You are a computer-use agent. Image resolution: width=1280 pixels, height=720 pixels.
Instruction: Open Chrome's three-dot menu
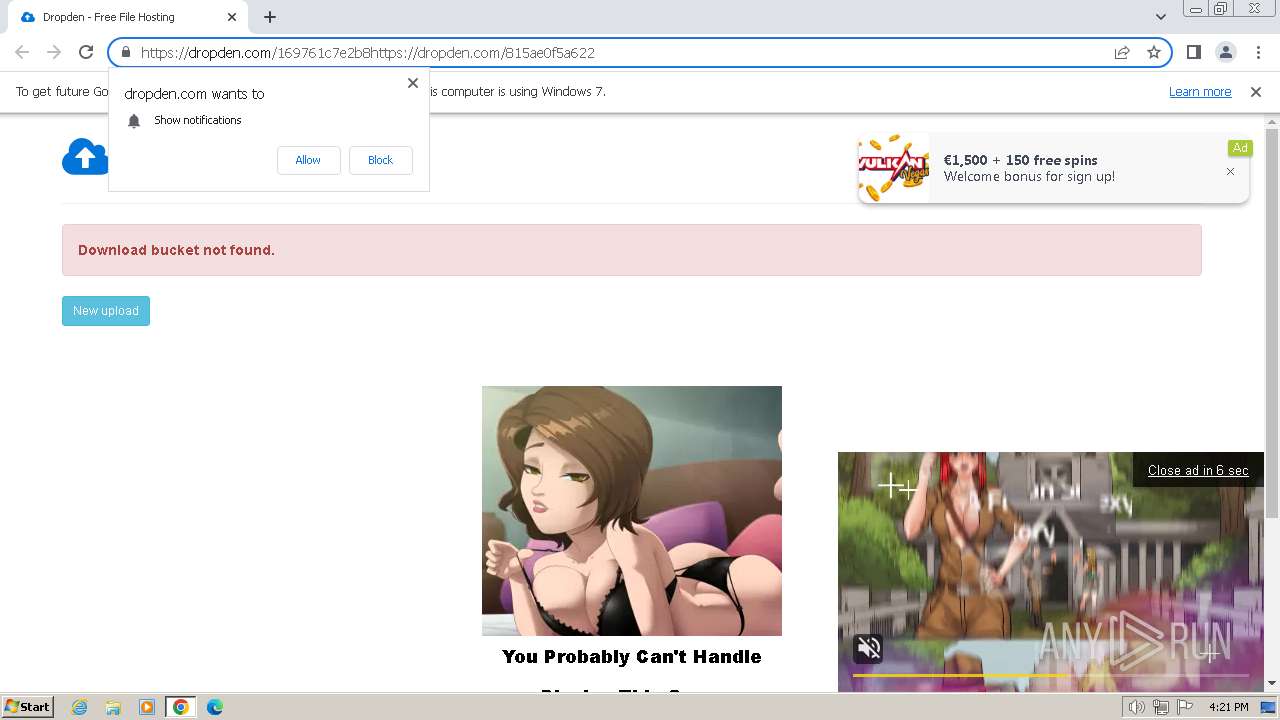1257,52
